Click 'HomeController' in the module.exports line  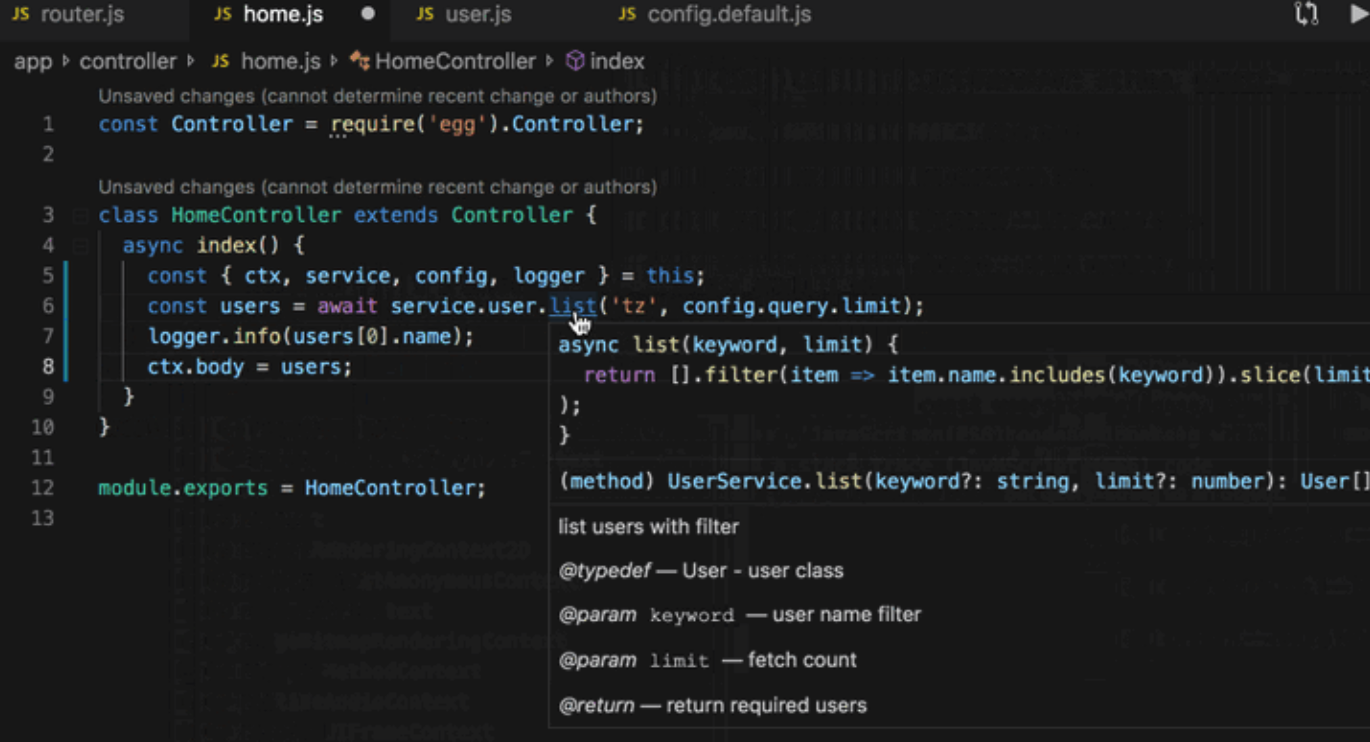(389, 488)
